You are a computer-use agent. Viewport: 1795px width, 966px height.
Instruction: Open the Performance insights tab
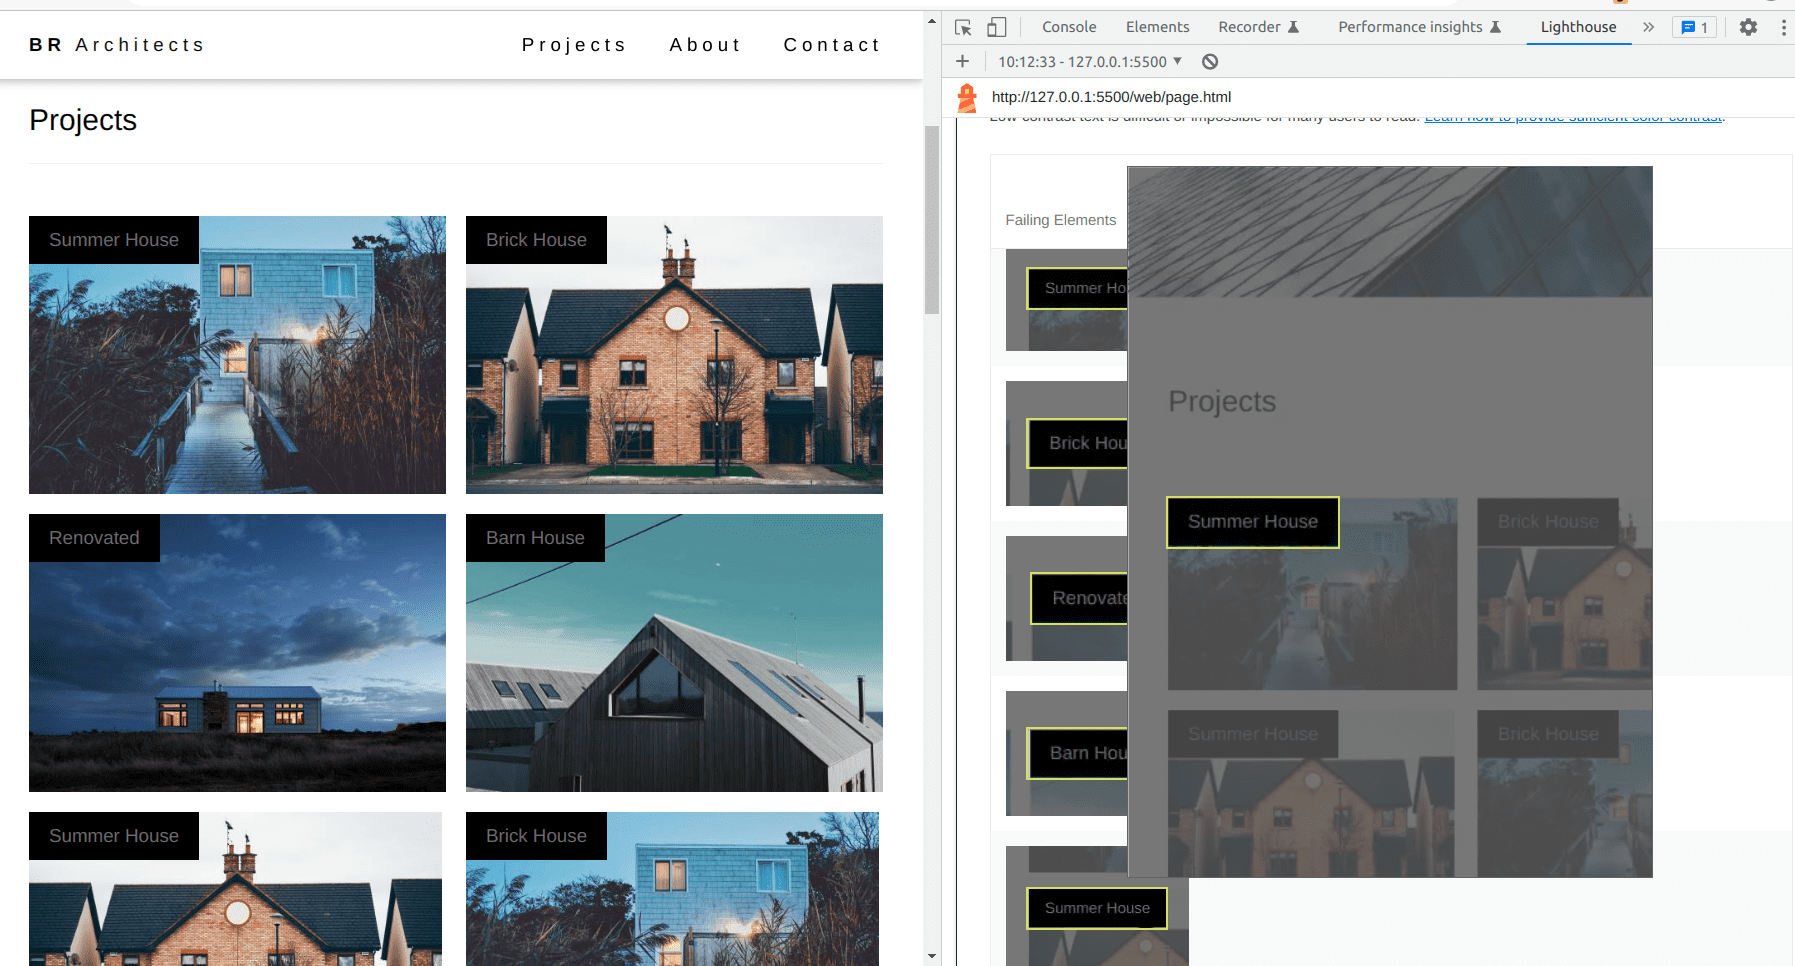pyautogui.click(x=1419, y=28)
